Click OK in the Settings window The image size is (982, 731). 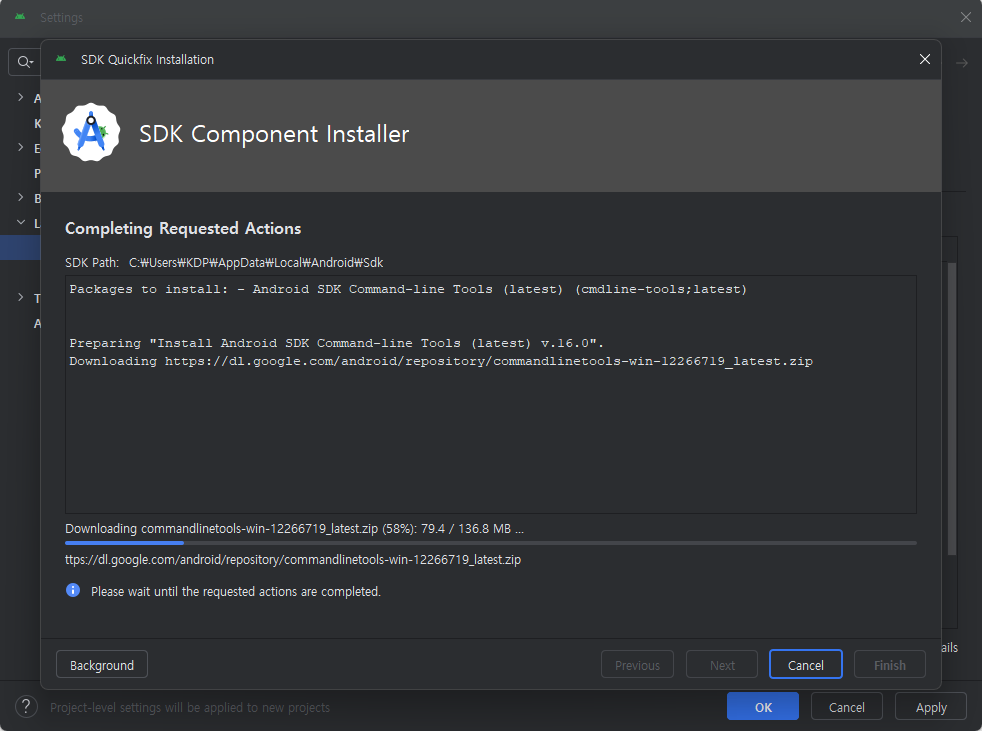[763, 707]
